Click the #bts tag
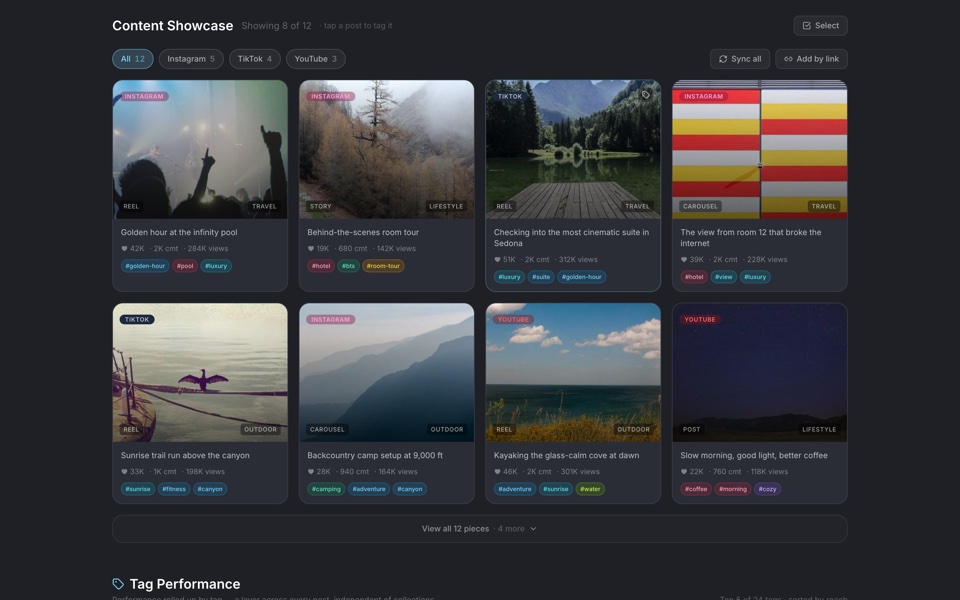 point(348,266)
